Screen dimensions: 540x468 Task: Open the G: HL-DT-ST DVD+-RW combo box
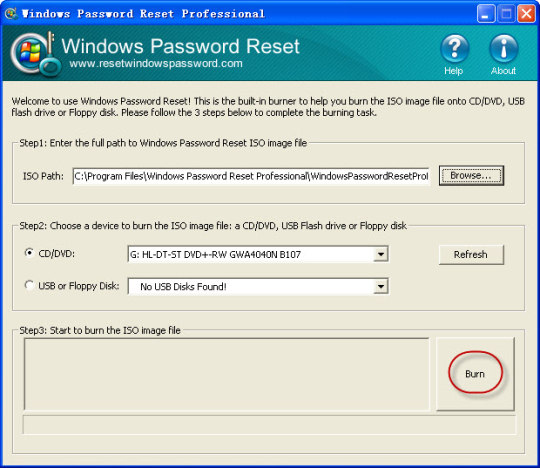(258, 254)
